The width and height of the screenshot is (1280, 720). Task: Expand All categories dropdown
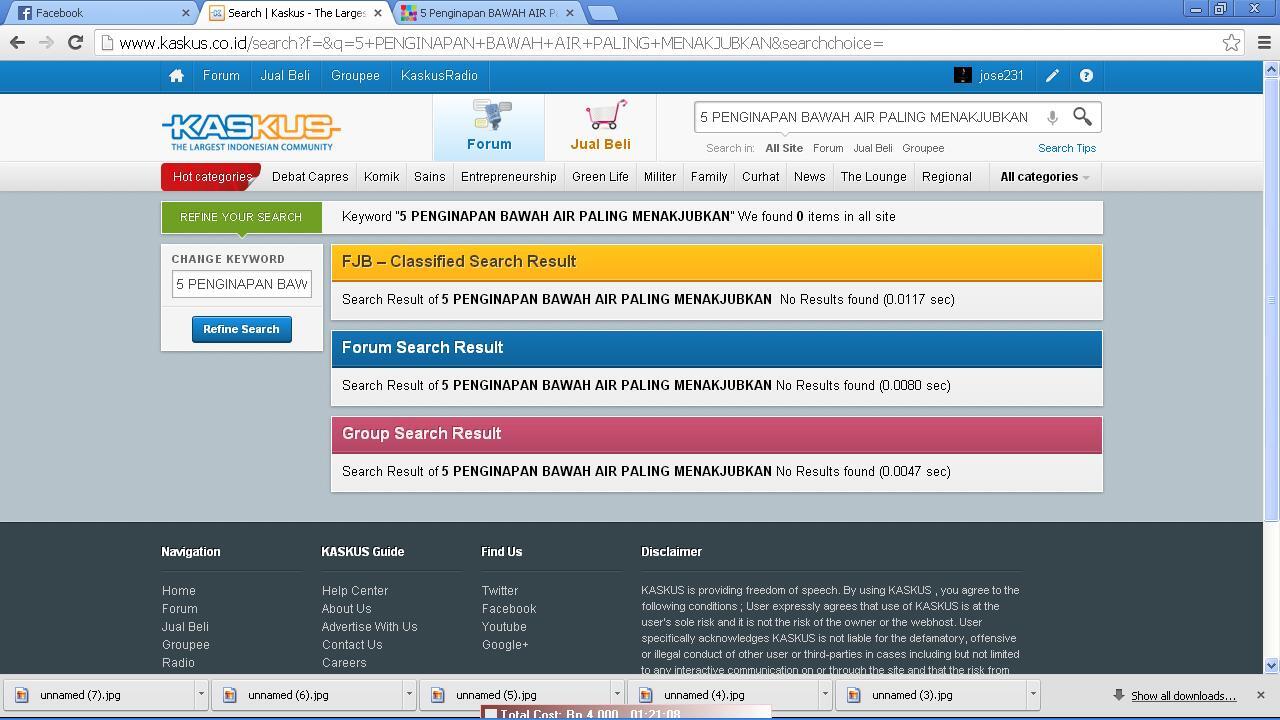tap(1044, 177)
